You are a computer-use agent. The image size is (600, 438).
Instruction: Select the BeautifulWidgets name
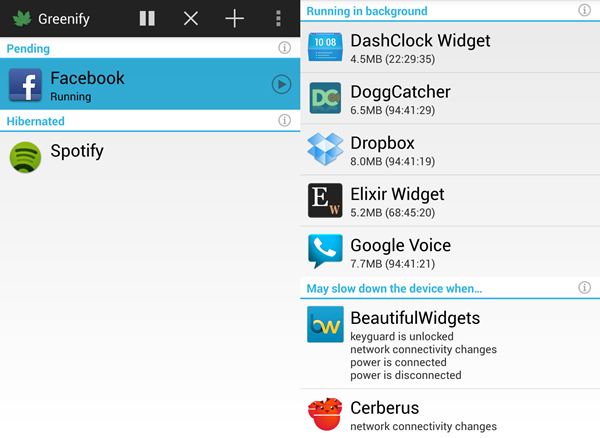415,318
